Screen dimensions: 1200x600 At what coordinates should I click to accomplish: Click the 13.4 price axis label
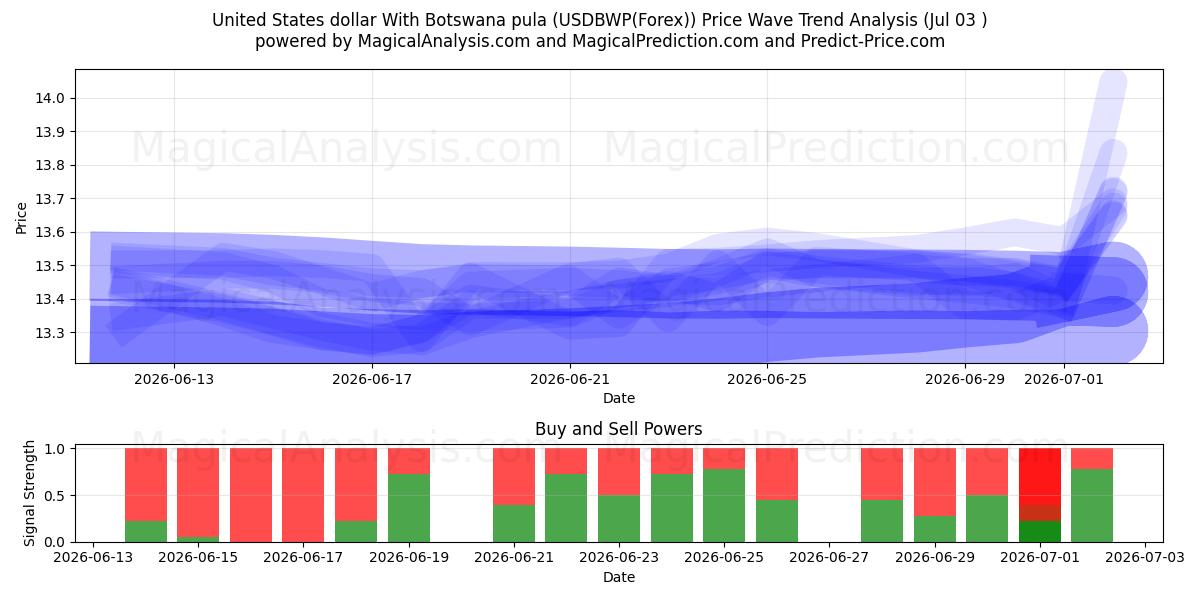50,299
